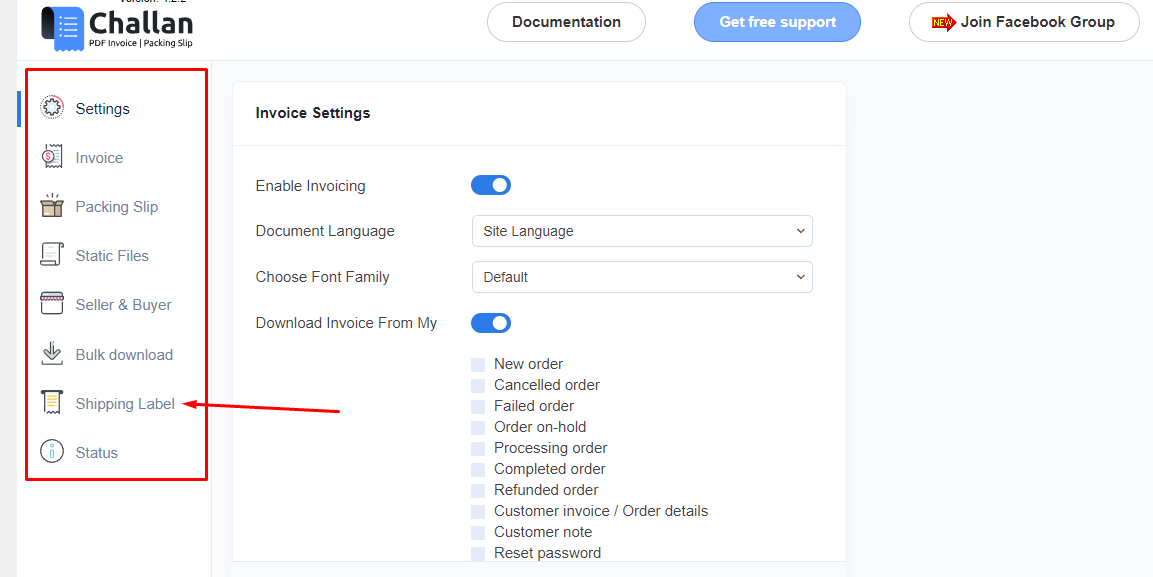Click the Settings gear icon in sidebar
The image size is (1153, 577).
(x=51, y=107)
